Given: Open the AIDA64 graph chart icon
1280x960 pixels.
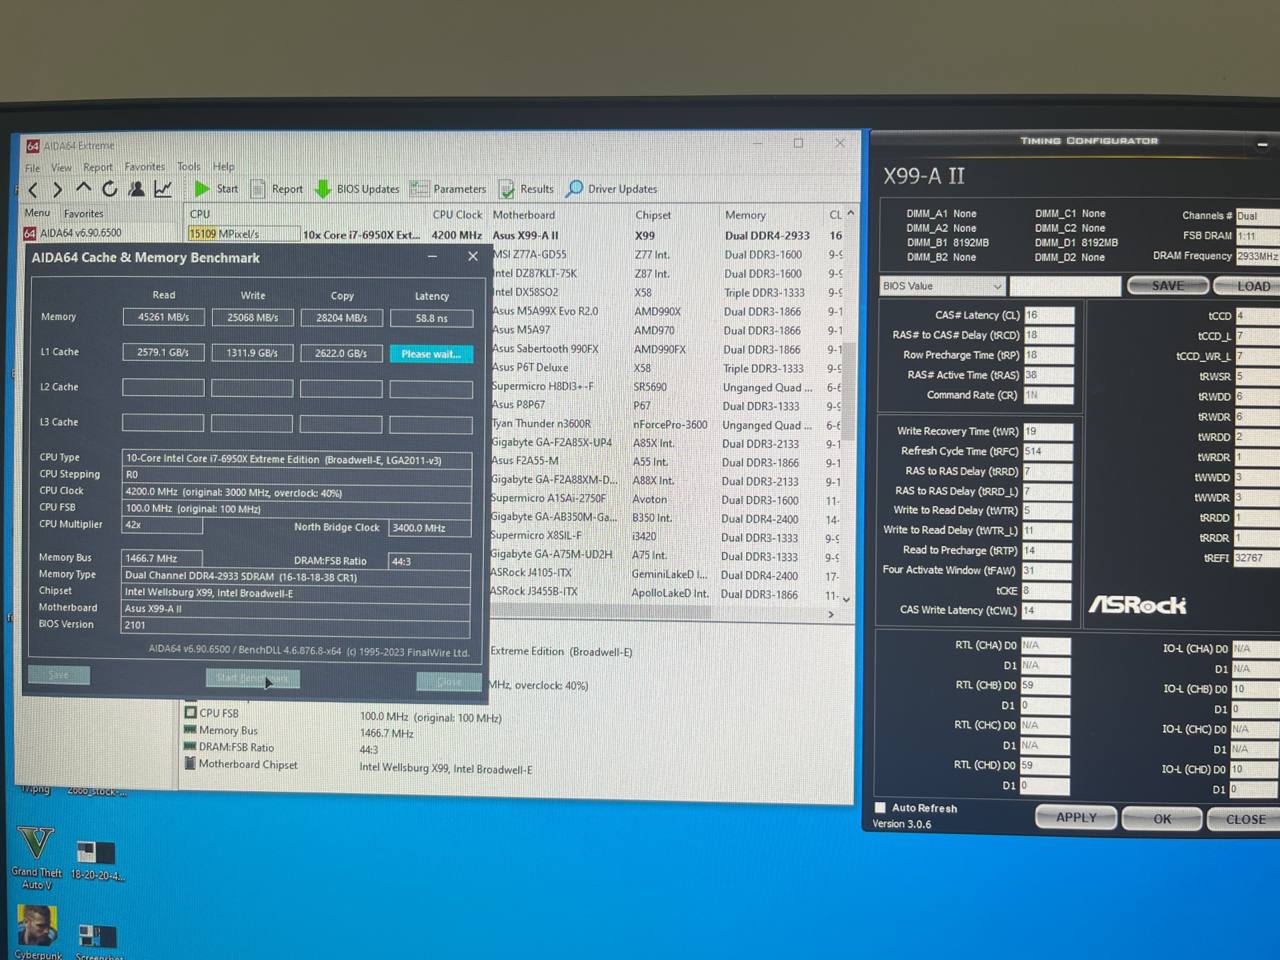Looking at the screenshot, I should tap(163, 189).
